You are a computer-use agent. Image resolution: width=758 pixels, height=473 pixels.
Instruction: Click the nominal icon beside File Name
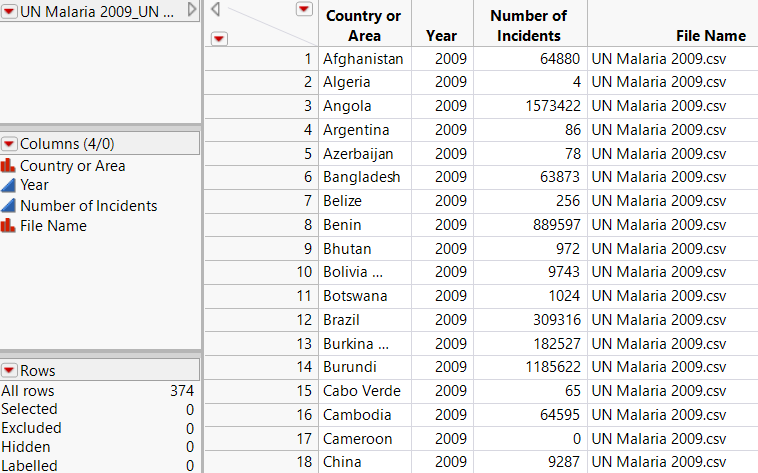(9, 226)
